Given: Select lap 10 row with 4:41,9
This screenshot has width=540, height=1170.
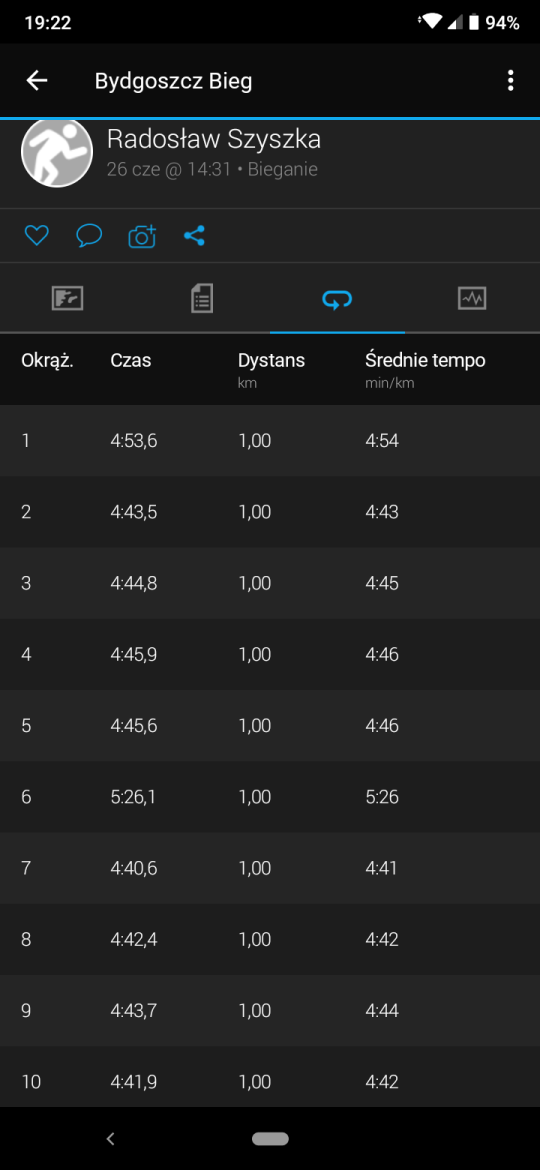Looking at the screenshot, I should click(270, 1079).
